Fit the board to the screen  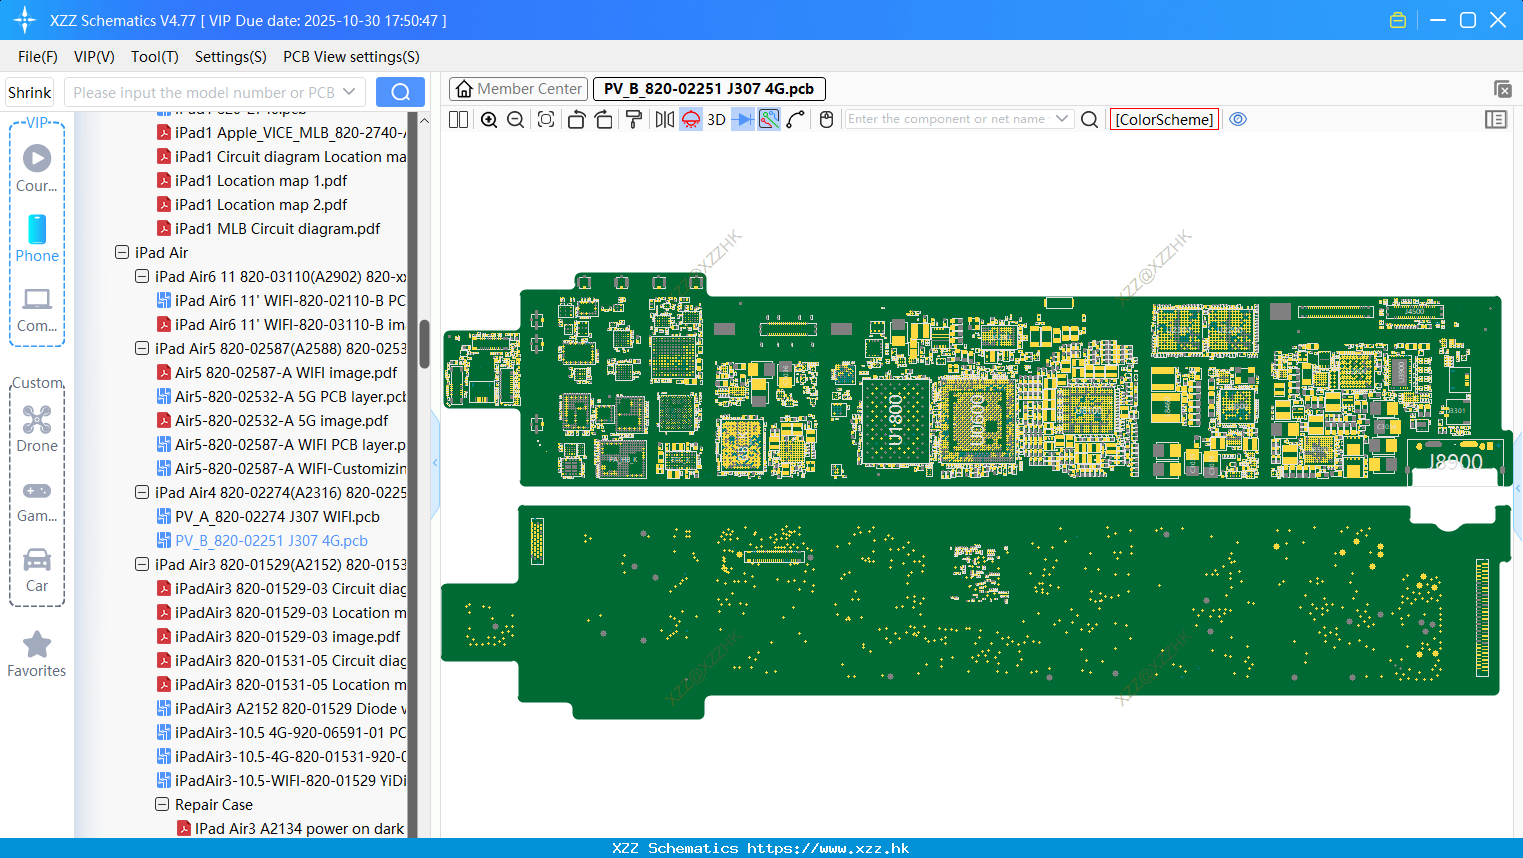[546, 119]
